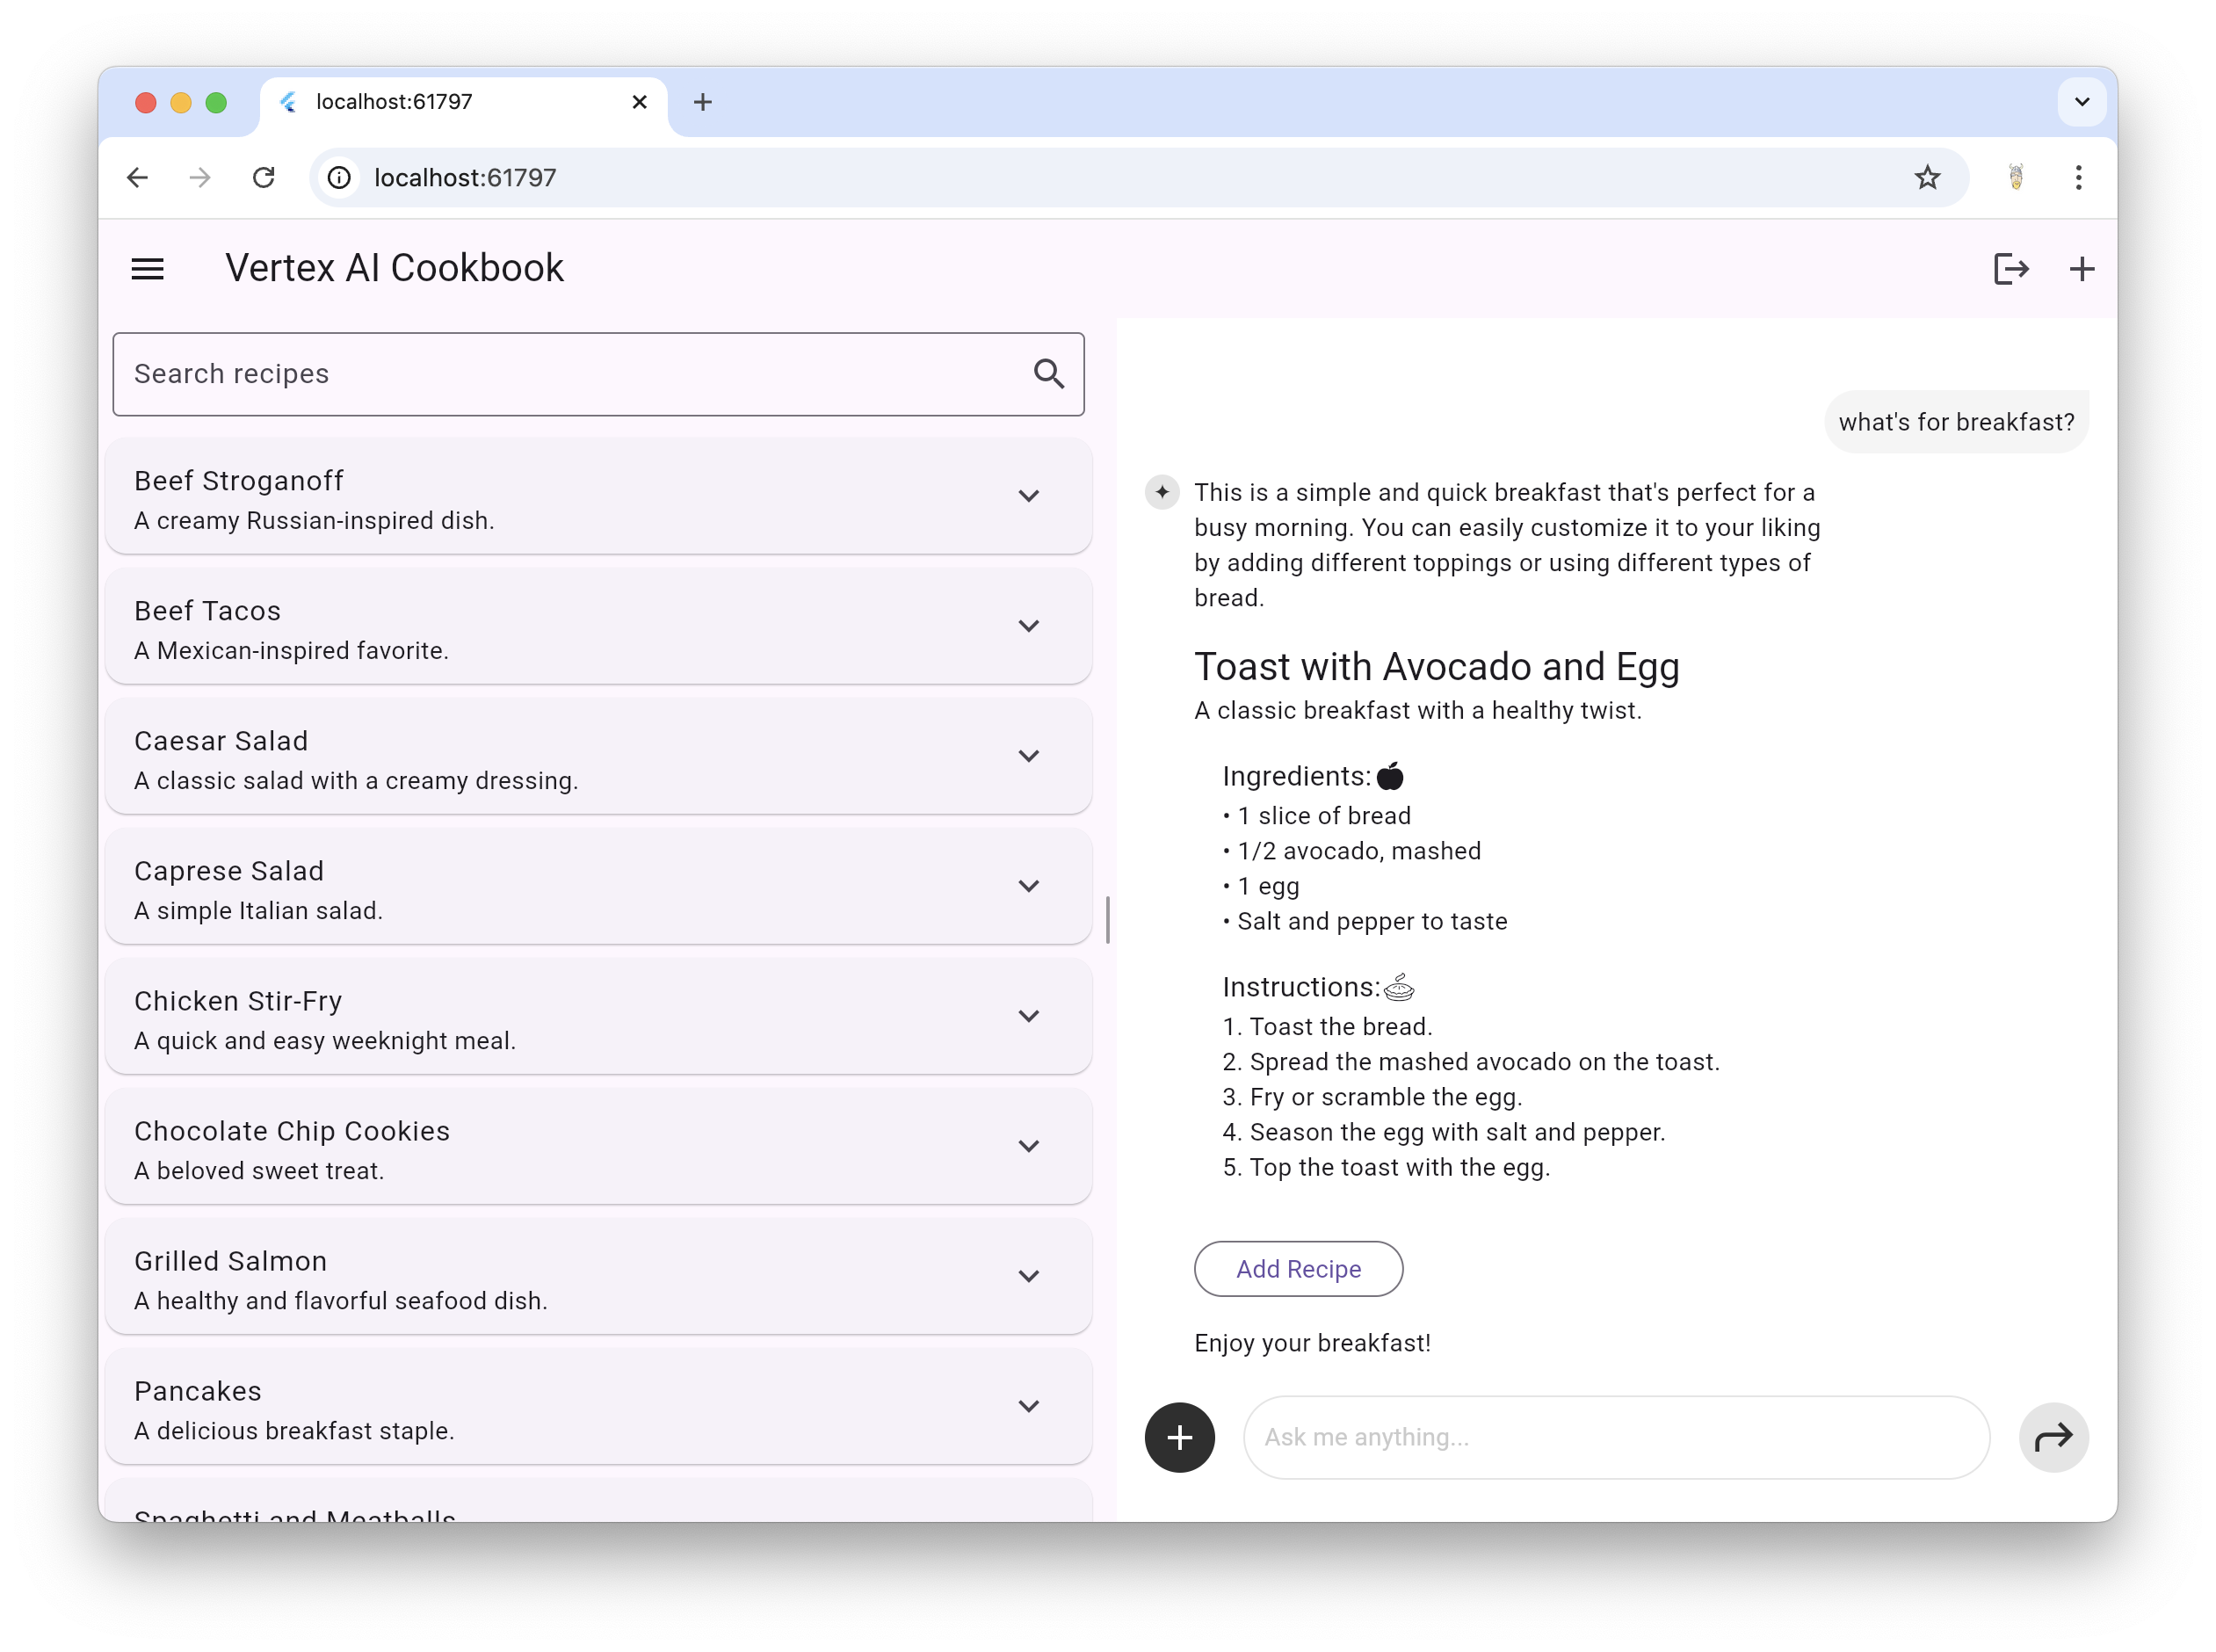The height and width of the screenshot is (1652, 2216).
Task: Click the AI sparkle avatar icon
Action: pyautogui.click(x=1162, y=492)
